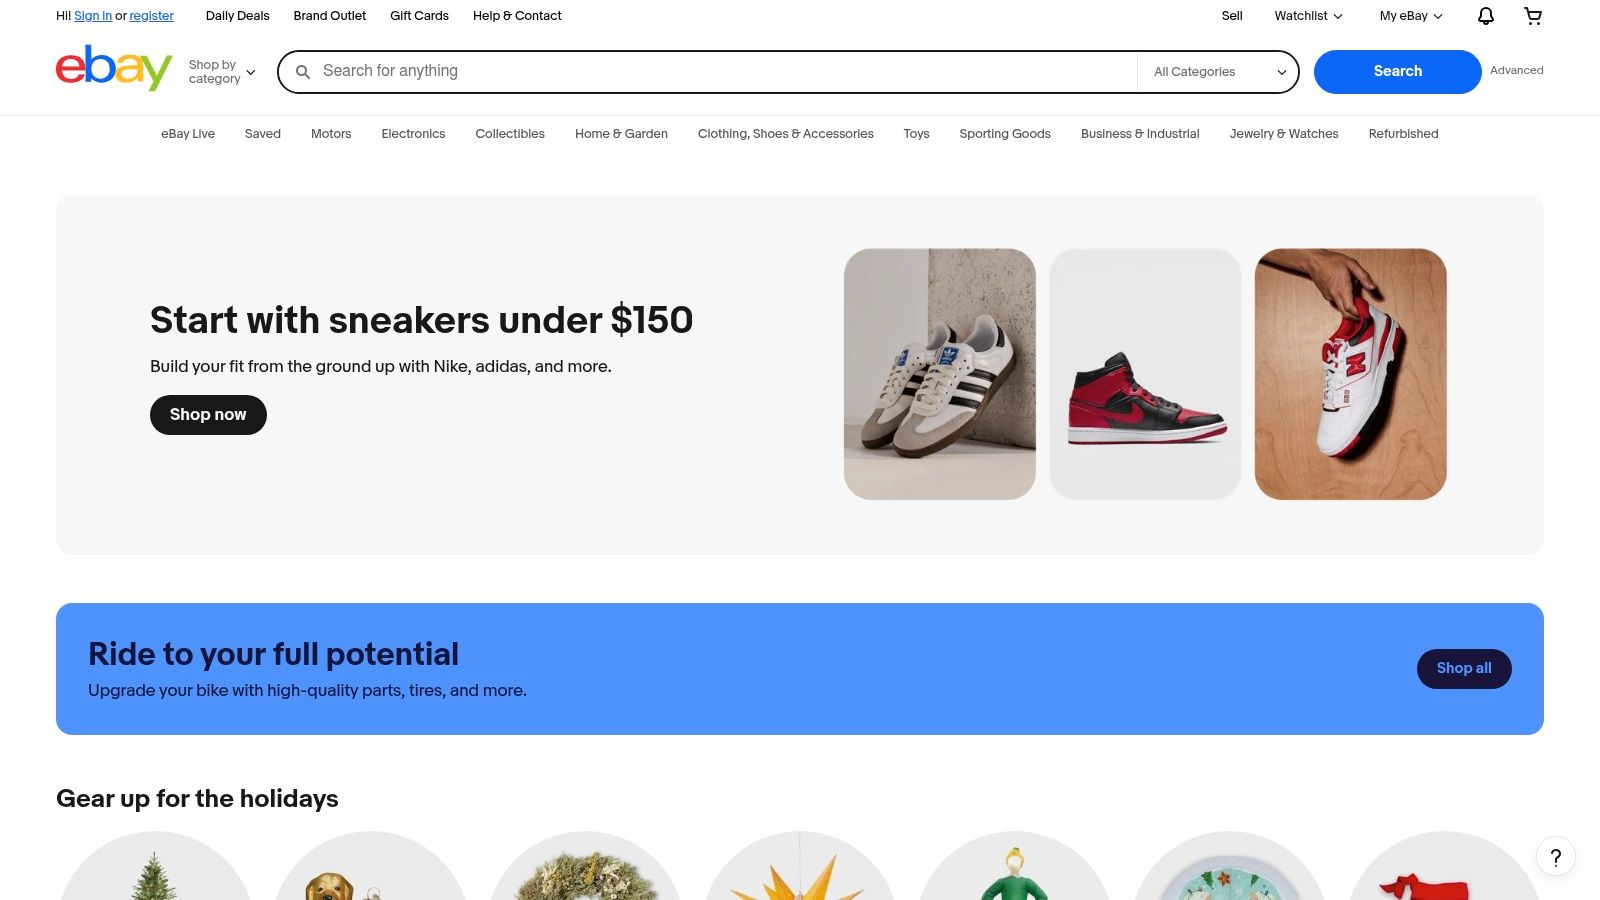
Task: Expand the My eBay menu
Action: [x=1411, y=16]
